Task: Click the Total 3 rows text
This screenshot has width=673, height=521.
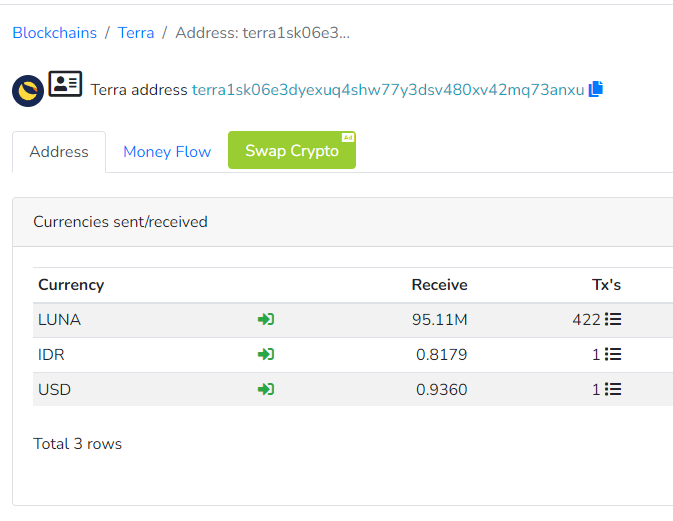Action: (x=78, y=444)
